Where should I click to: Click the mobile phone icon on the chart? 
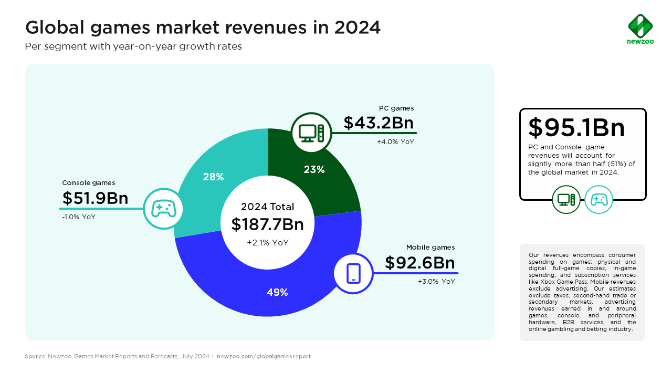(x=354, y=273)
